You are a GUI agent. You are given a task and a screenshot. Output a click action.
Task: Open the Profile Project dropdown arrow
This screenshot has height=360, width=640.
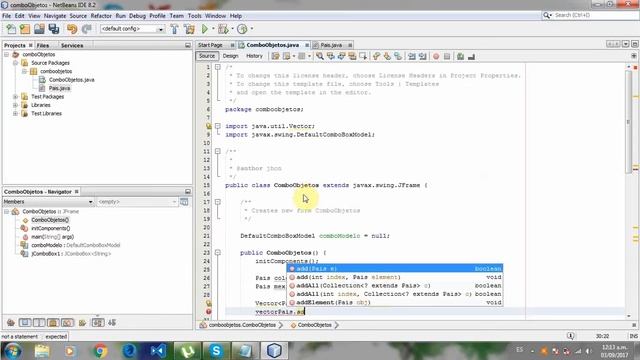tap(252, 29)
